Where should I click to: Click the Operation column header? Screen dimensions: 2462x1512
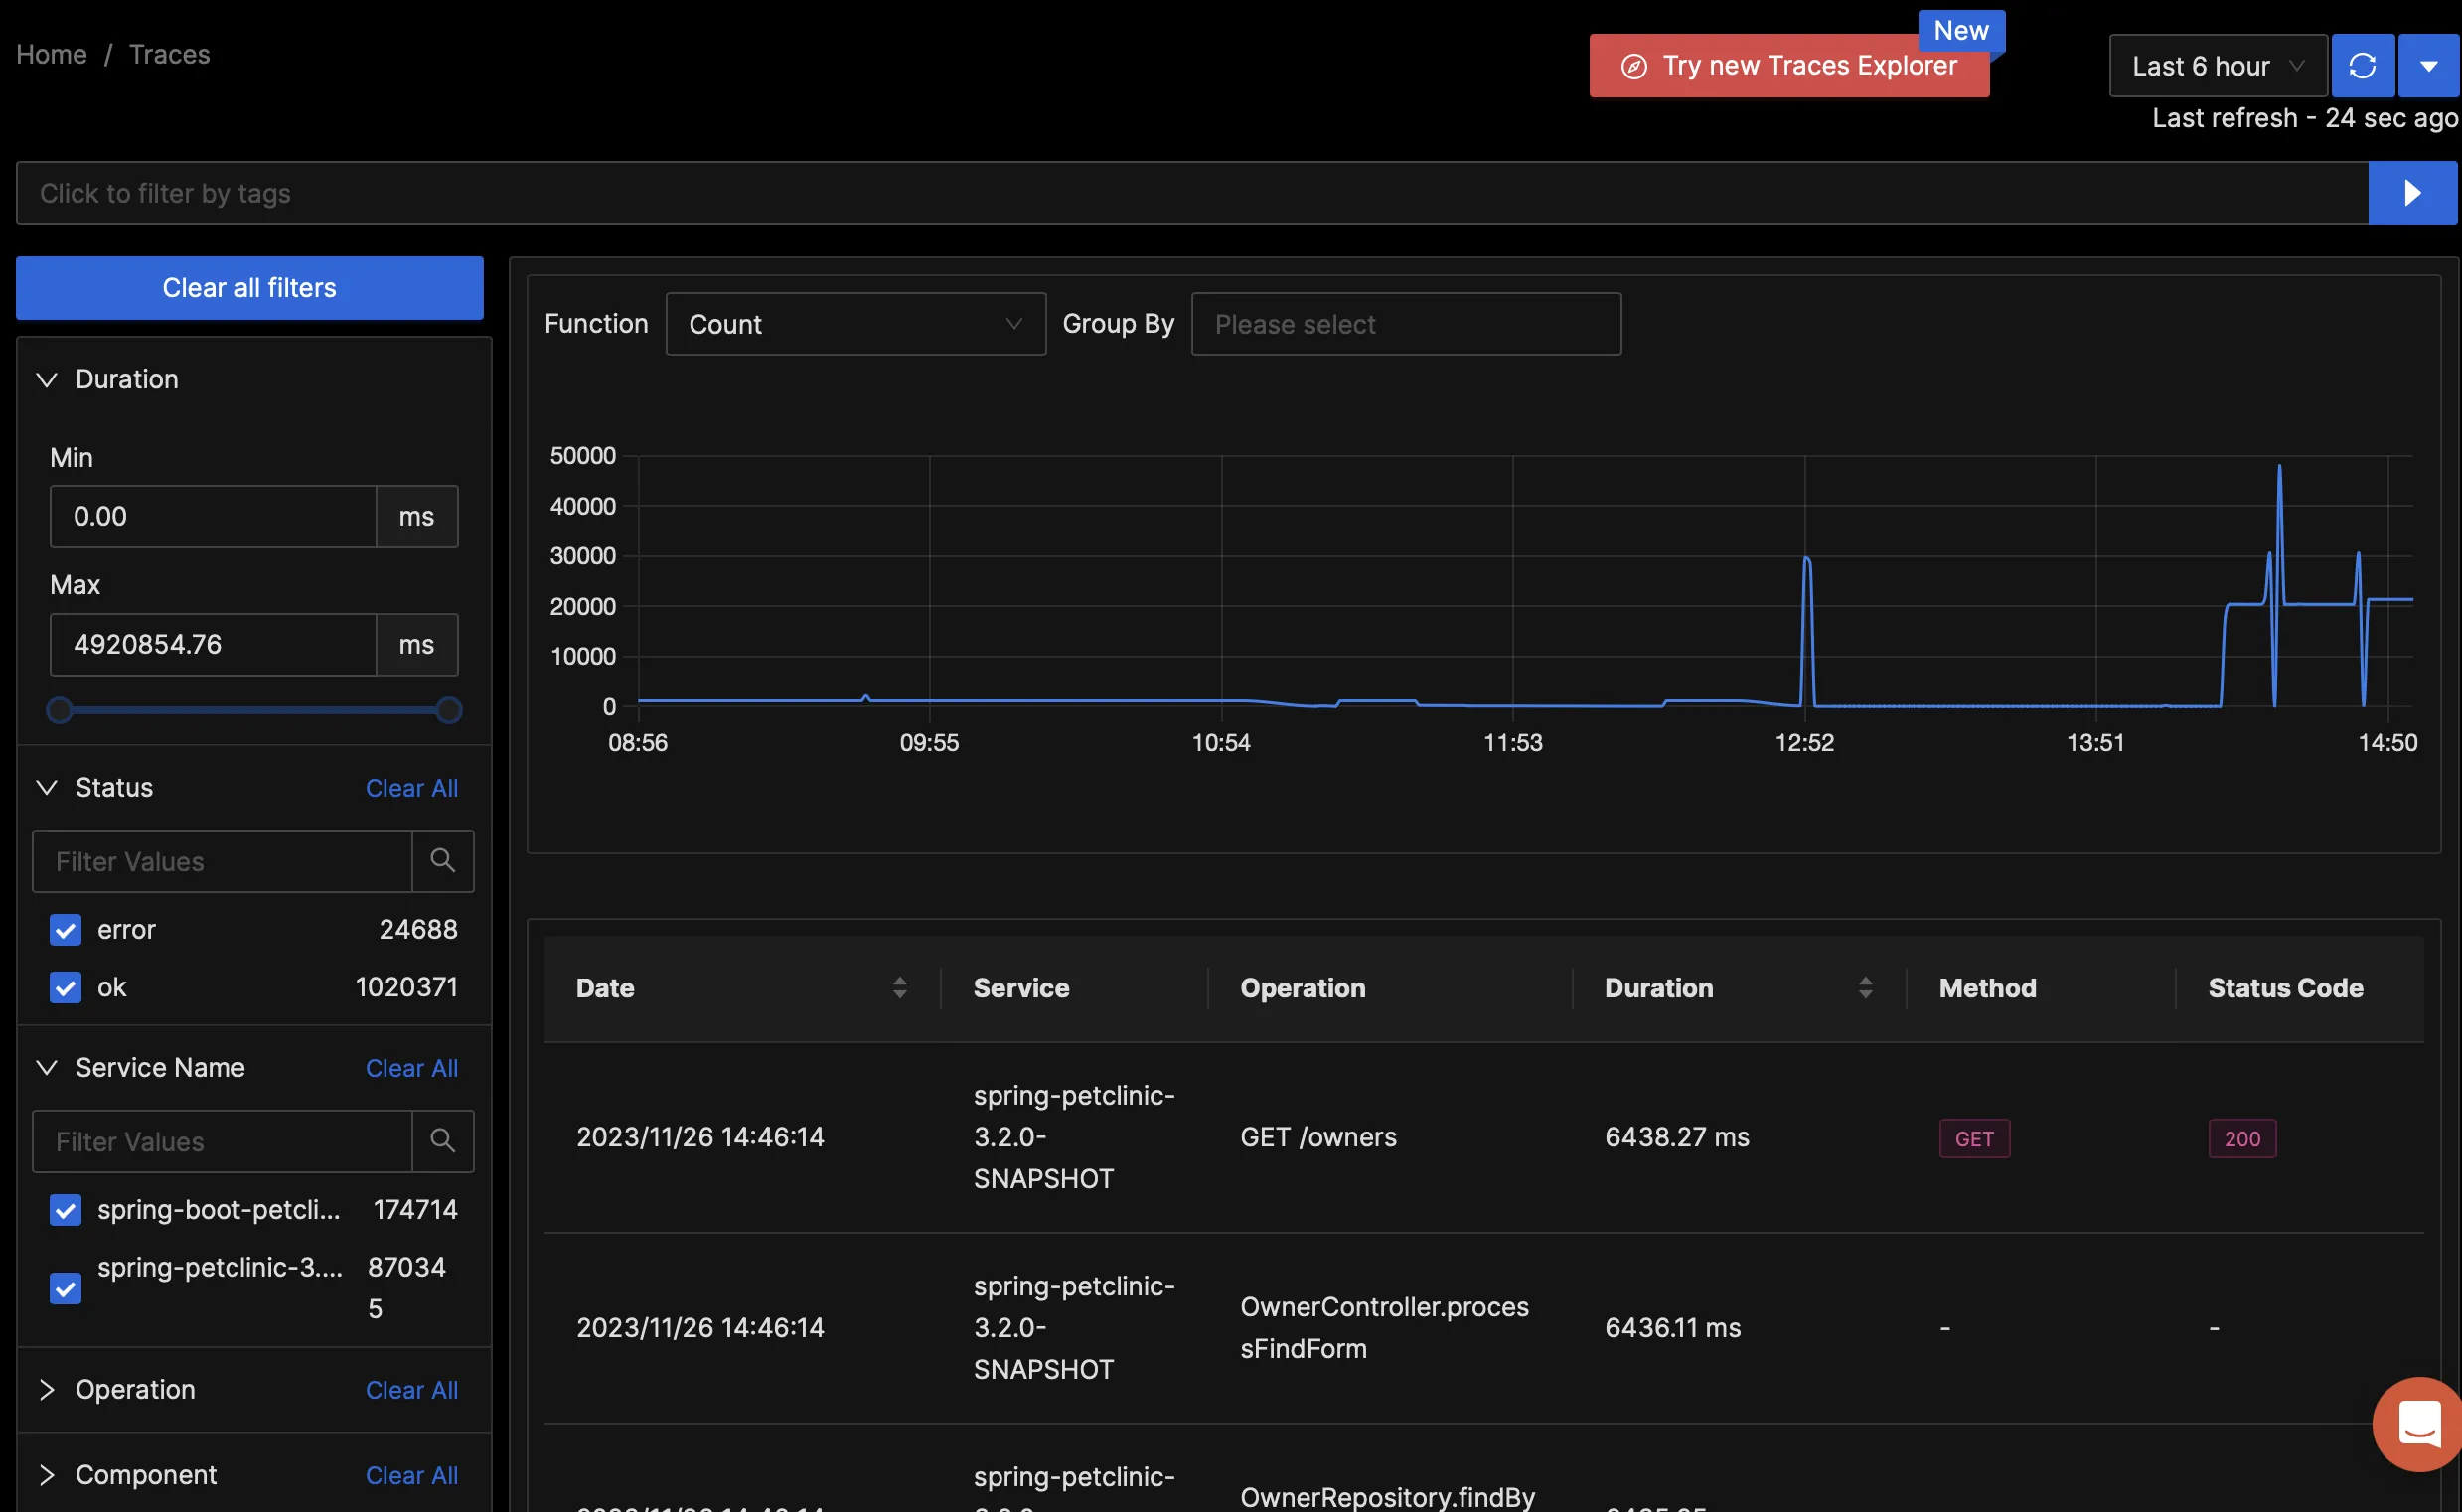pos(1303,988)
